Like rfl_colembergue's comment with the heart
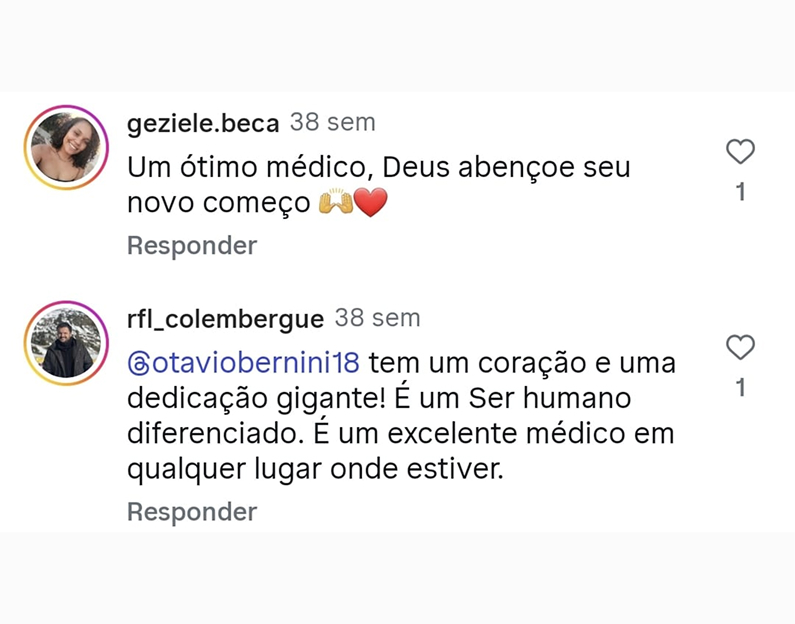The image size is (795, 624). (740, 348)
